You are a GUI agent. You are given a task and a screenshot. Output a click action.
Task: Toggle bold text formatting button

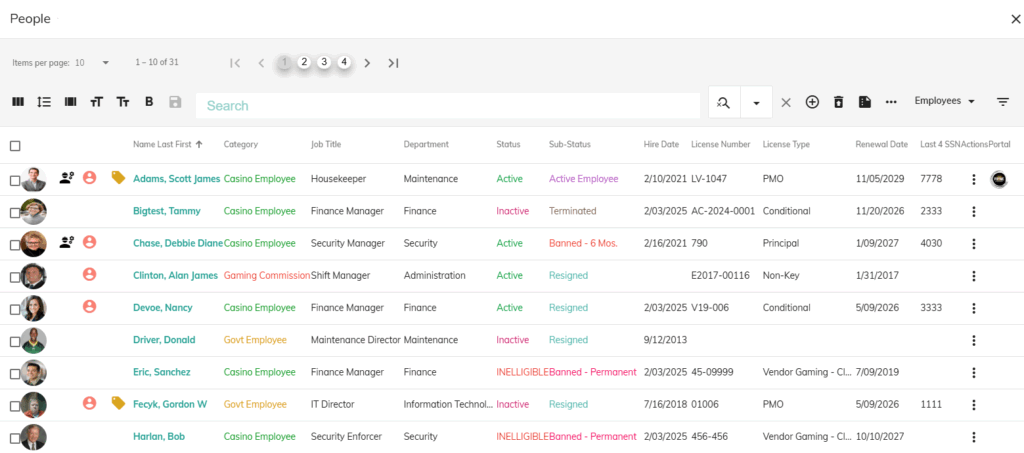click(149, 102)
